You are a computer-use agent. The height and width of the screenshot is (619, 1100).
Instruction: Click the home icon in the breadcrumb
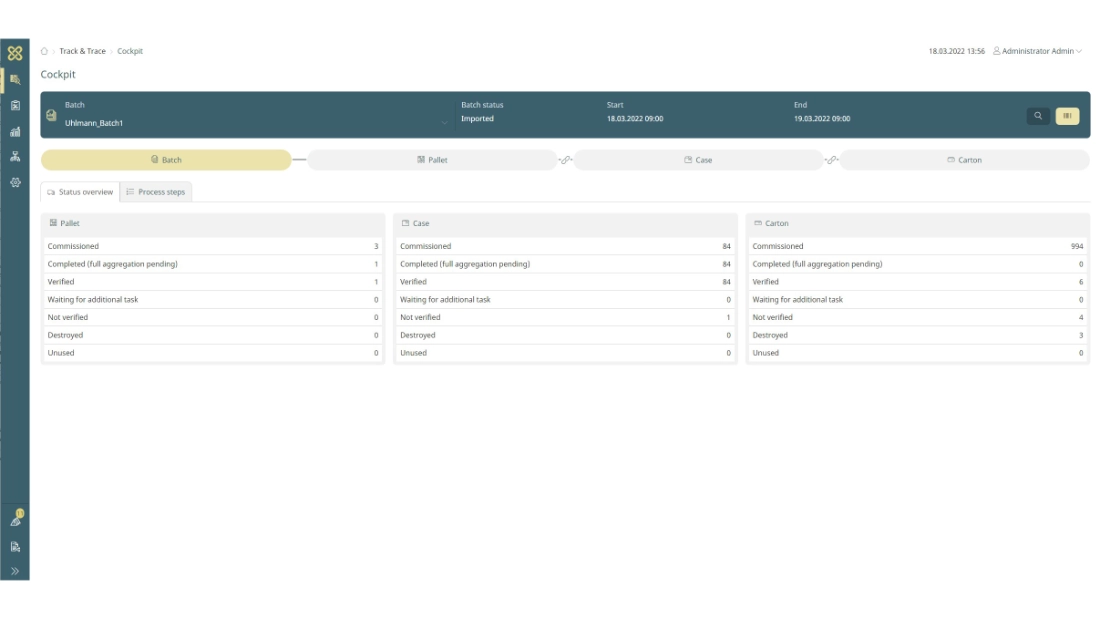(x=44, y=51)
